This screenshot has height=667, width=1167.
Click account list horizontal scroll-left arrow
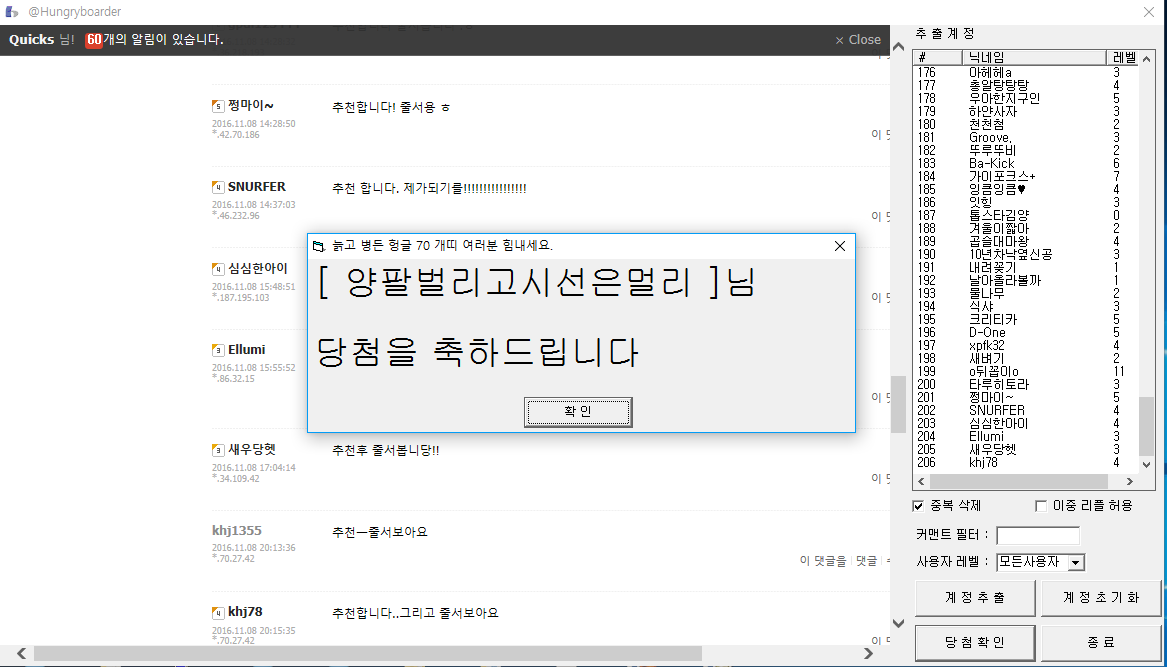[921, 482]
